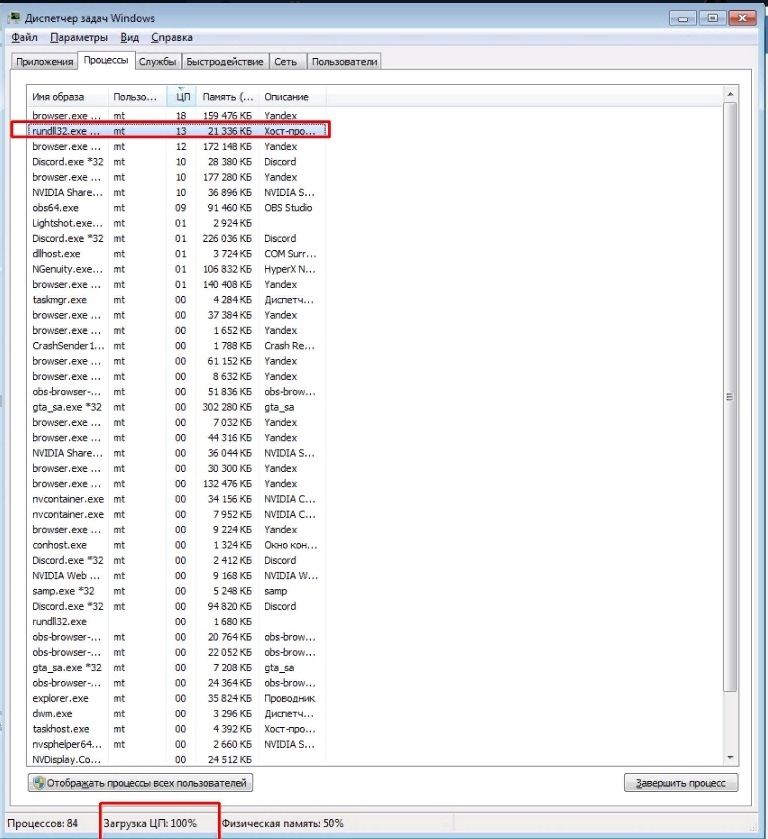Select Discord.exe using 2 412 КБ
The image size is (768, 839).
(177, 560)
